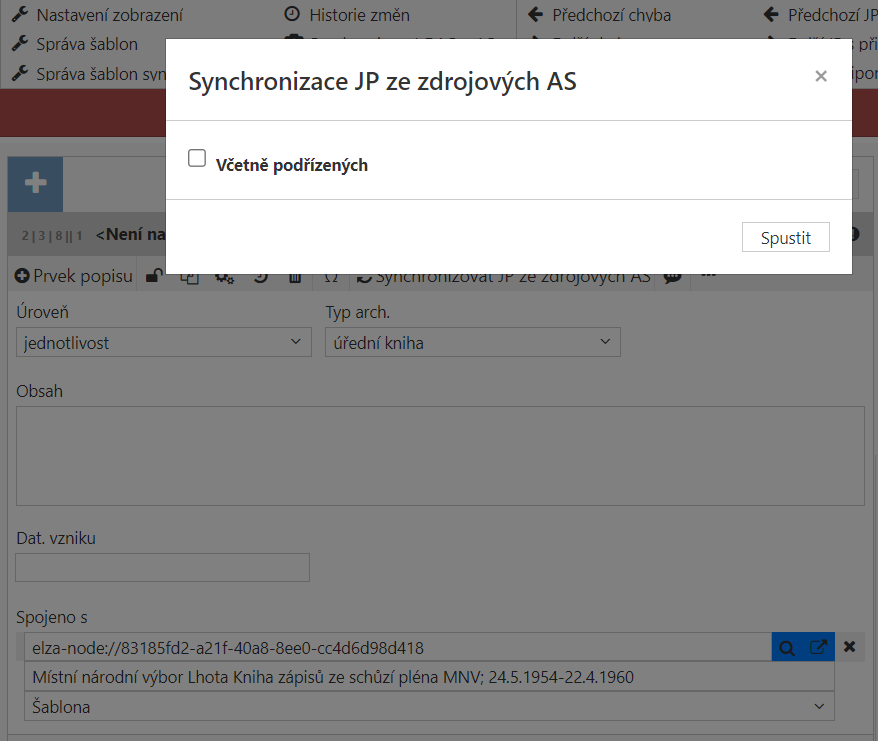878x741 pixels.
Task: Click the undo history arrow icon
Action: click(260, 275)
